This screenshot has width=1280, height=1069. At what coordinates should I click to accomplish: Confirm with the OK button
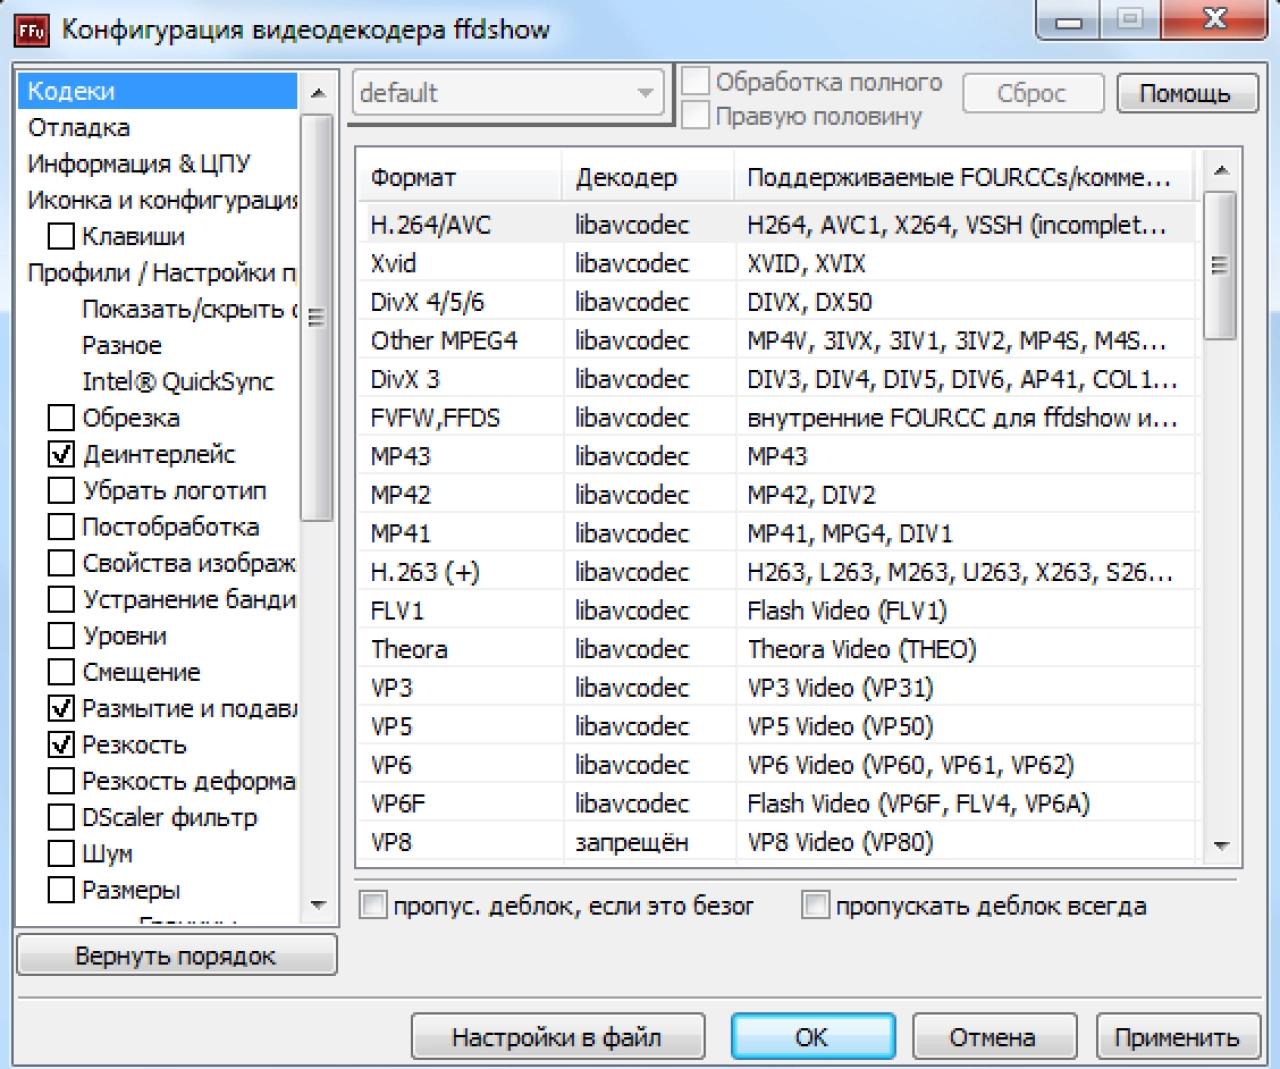click(812, 1037)
